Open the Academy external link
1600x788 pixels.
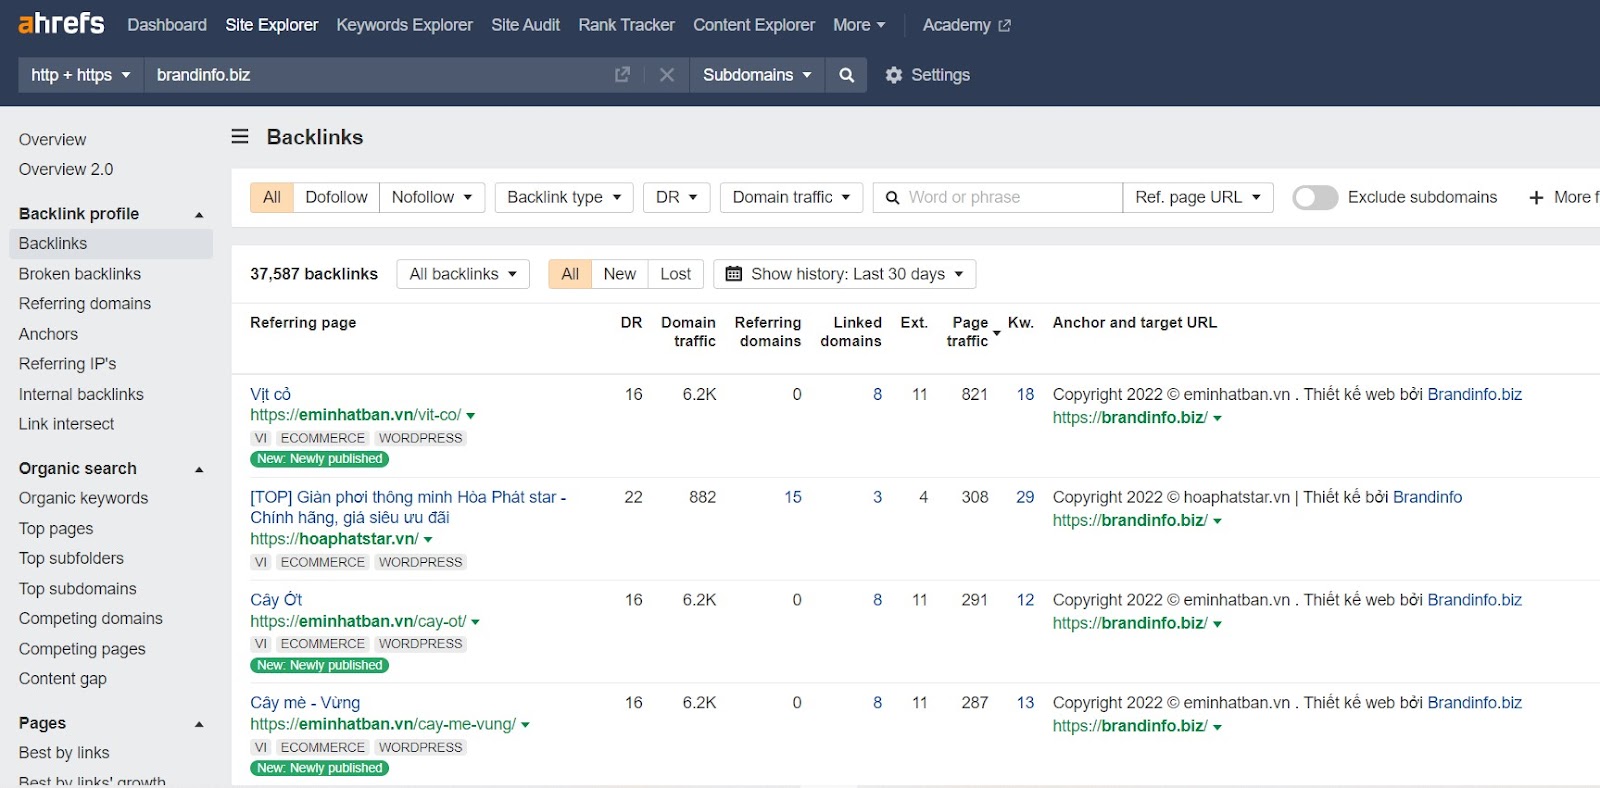[966, 25]
